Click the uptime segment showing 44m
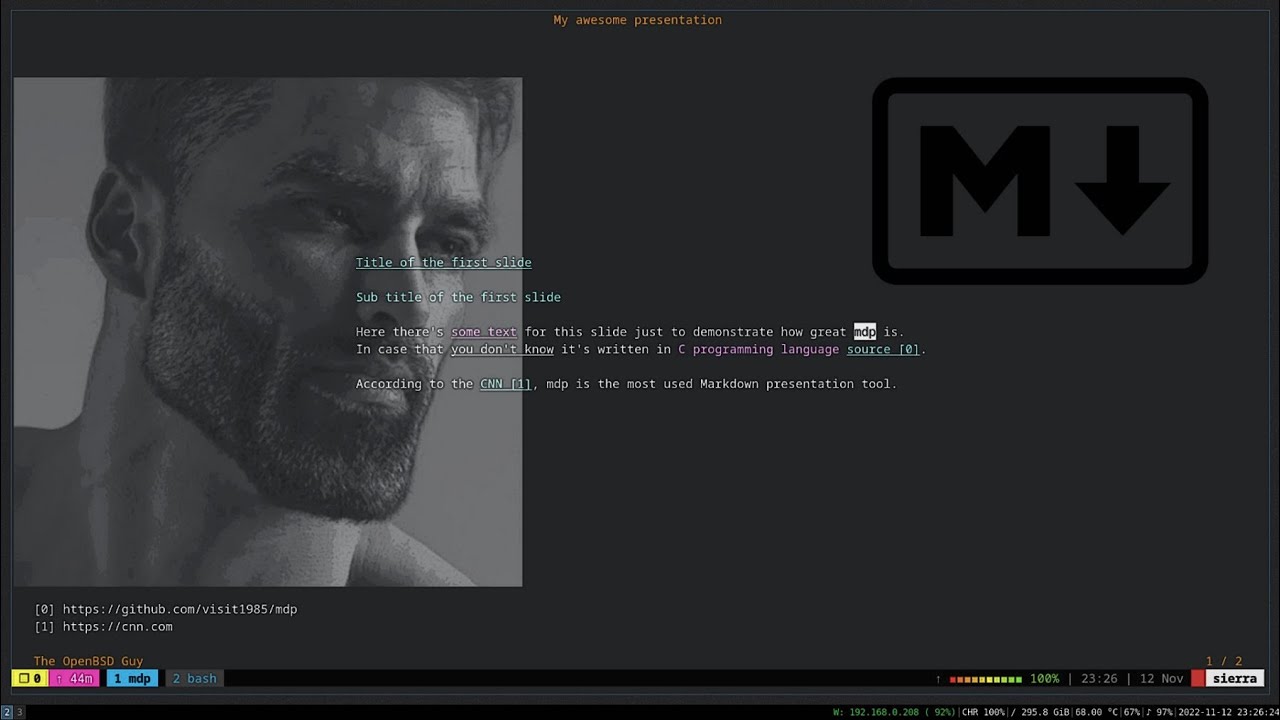Image resolution: width=1280 pixels, height=720 pixels. click(73, 679)
